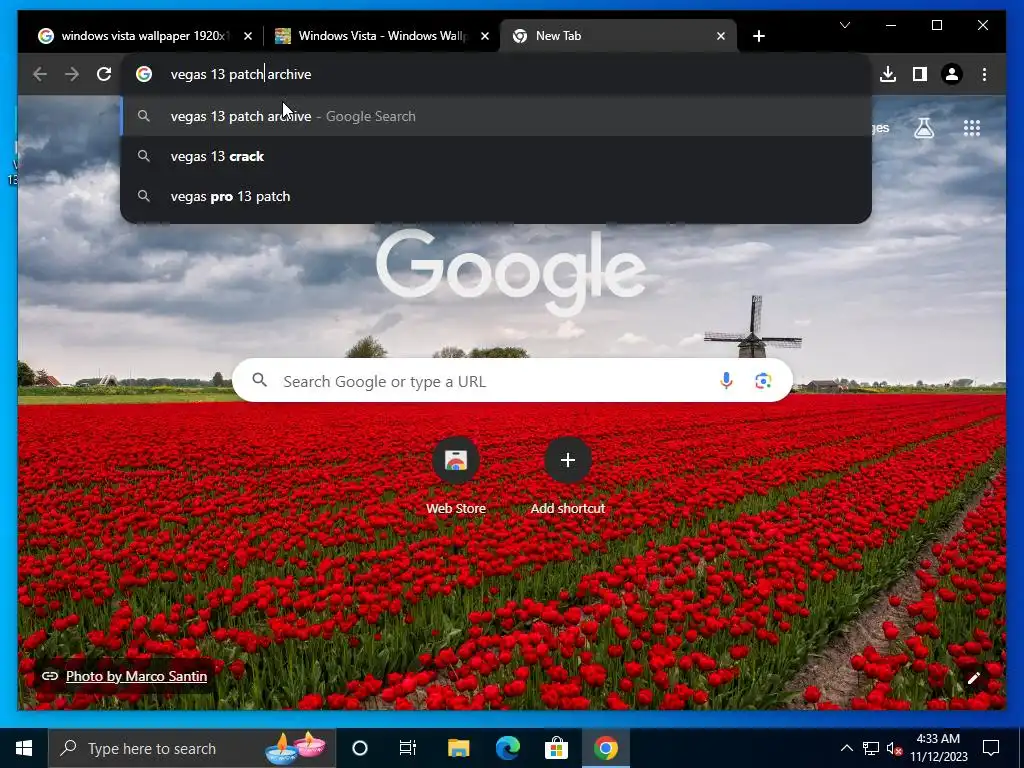Open the notification center icon
1024x768 pixels.
tap(991, 748)
